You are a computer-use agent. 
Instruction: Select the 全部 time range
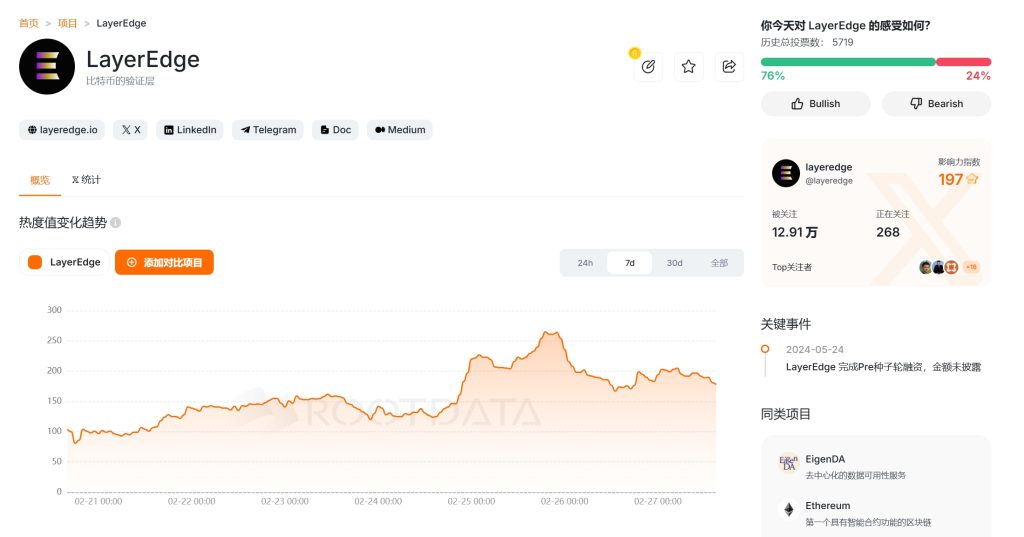(719, 263)
